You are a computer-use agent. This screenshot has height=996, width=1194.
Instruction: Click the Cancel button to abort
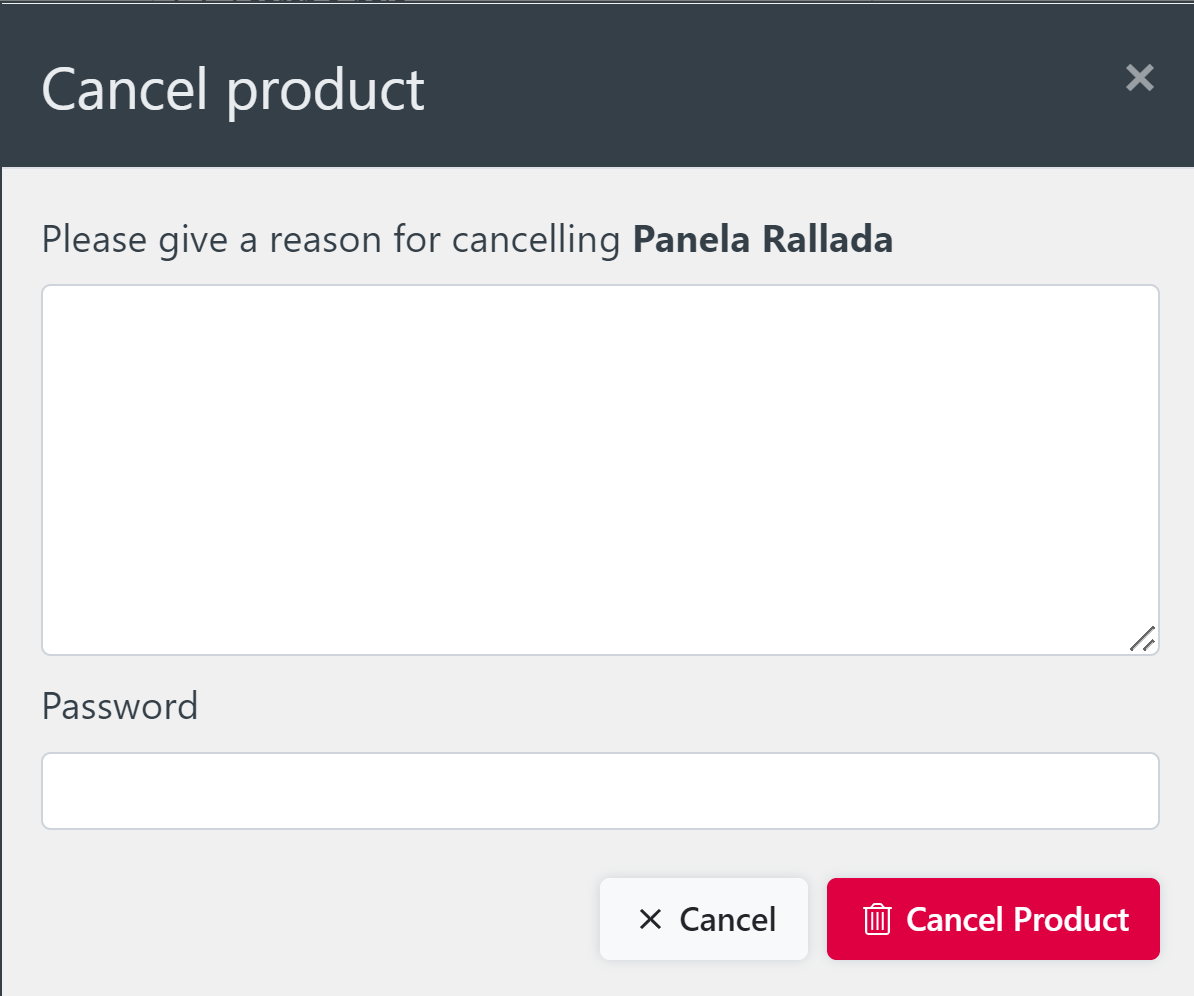(x=703, y=919)
